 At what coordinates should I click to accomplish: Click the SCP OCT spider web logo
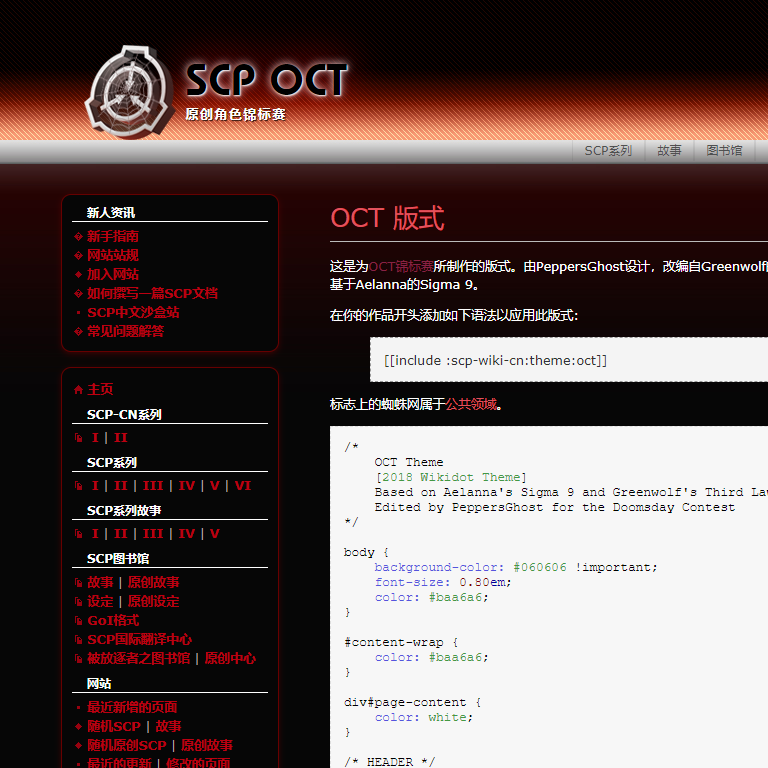(130, 92)
